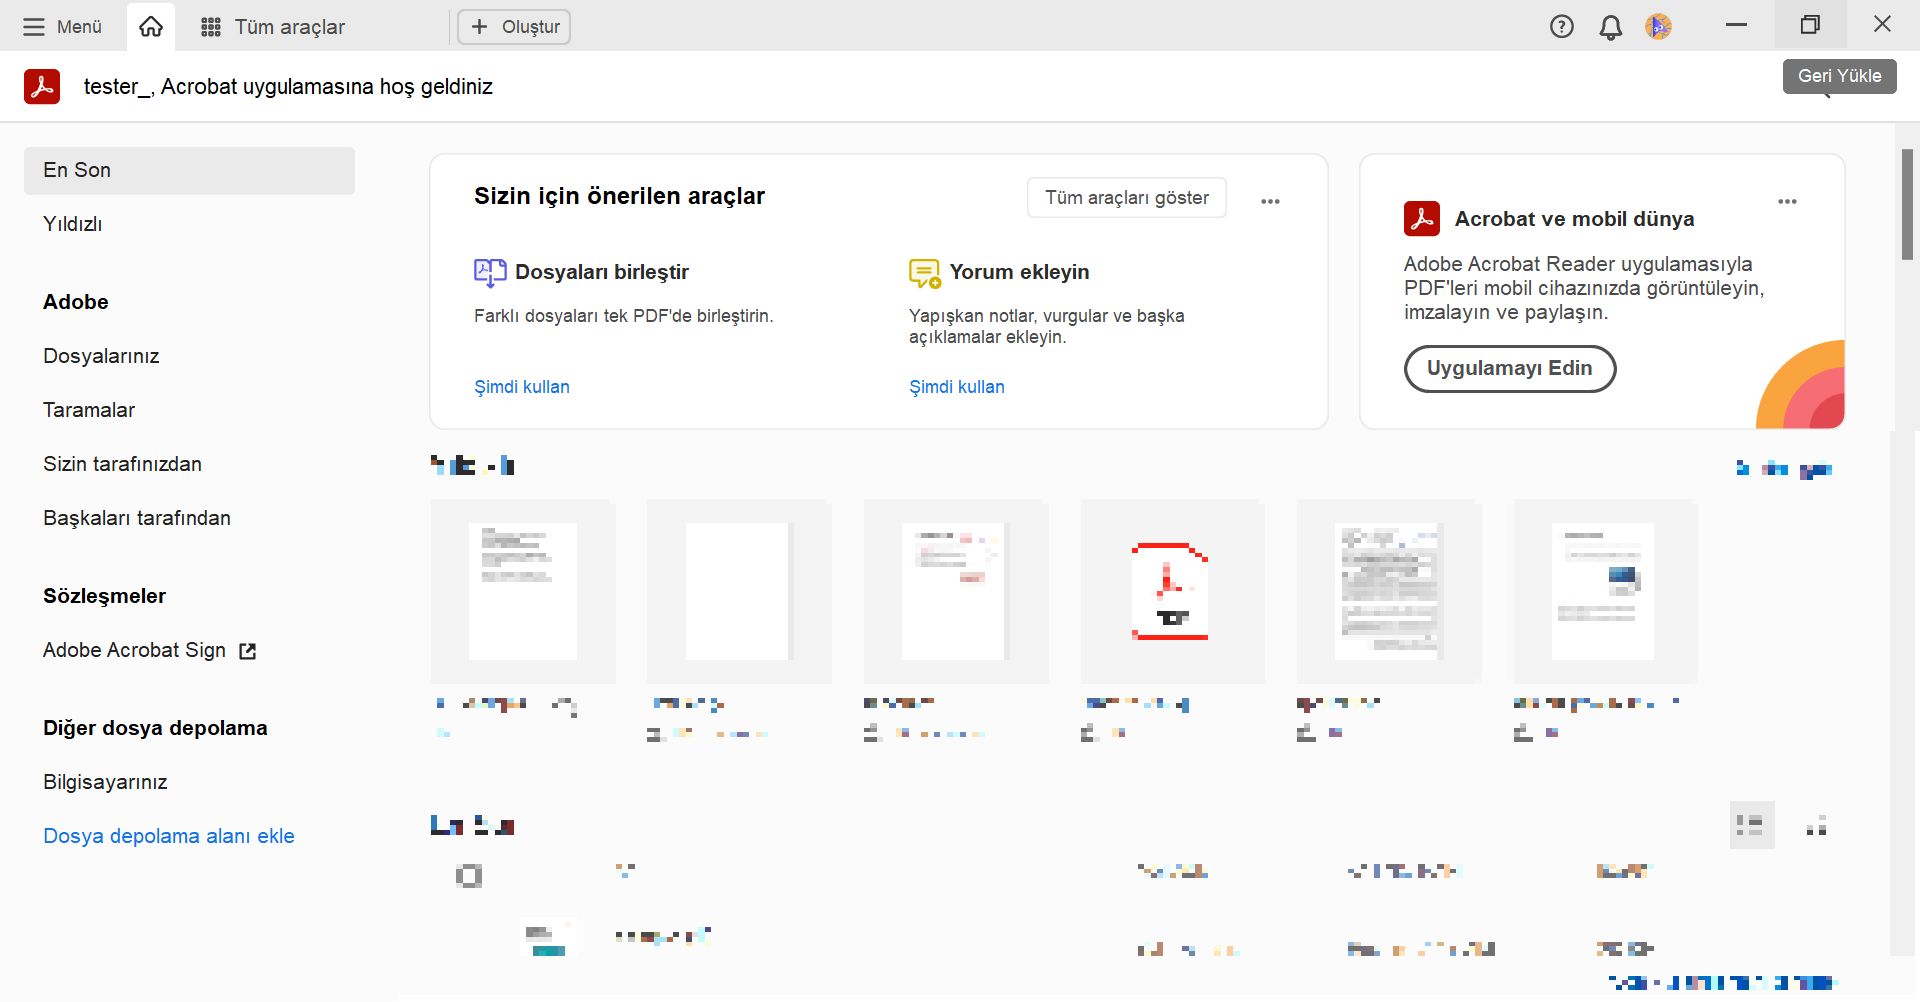
Task: Click Tüm araçları göster button
Action: pos(1127,198)
